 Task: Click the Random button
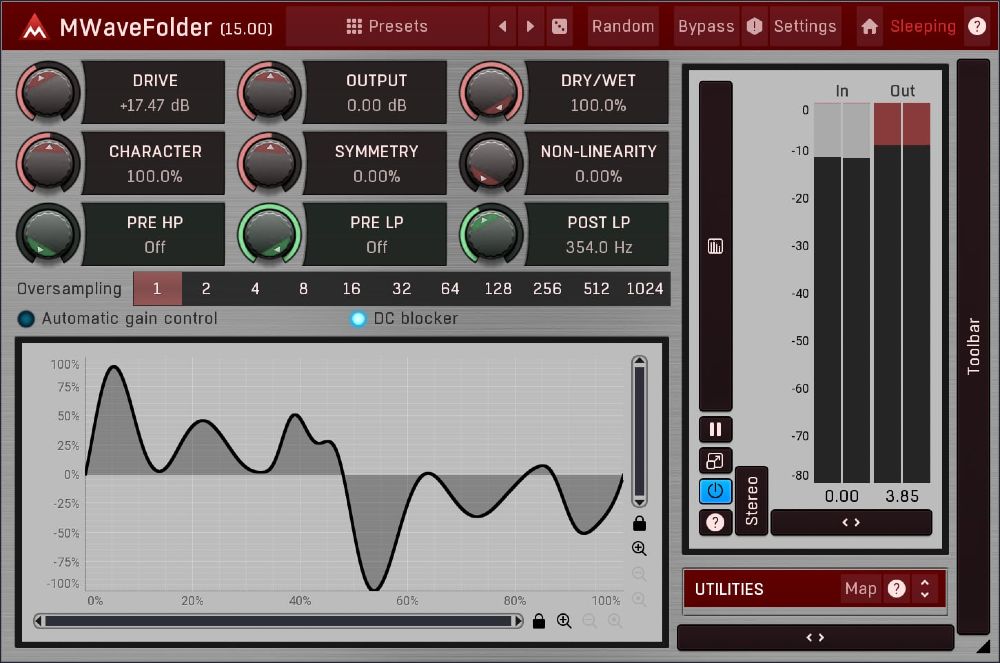(622, 26)
